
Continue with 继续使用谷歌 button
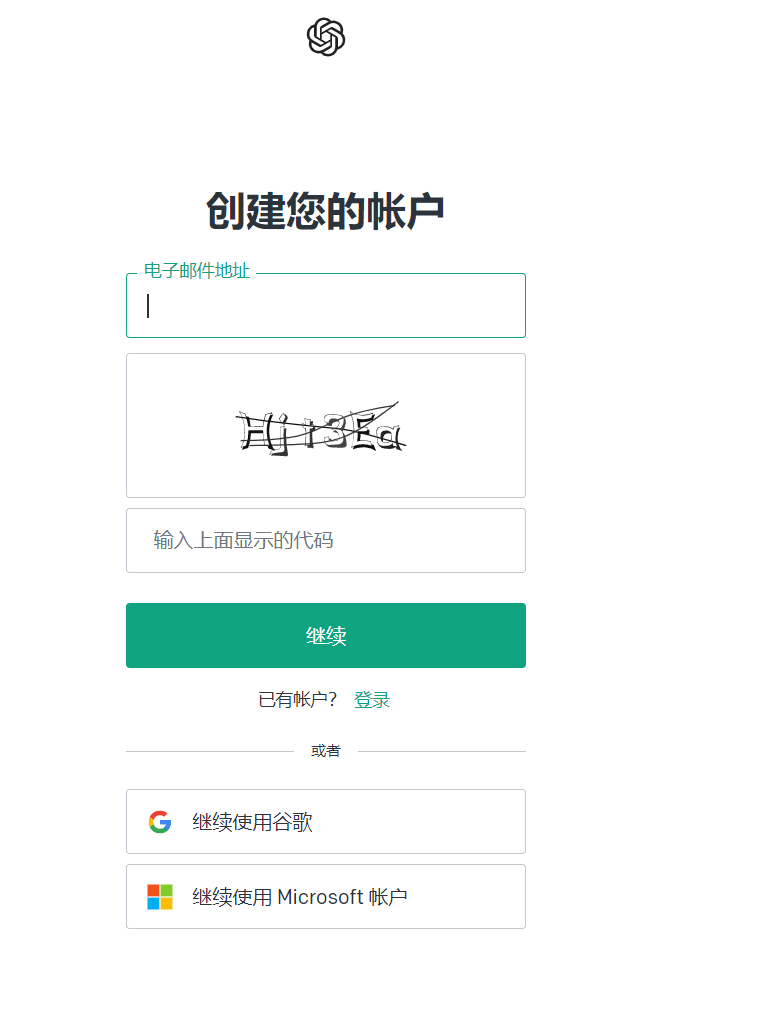point(326,822)
